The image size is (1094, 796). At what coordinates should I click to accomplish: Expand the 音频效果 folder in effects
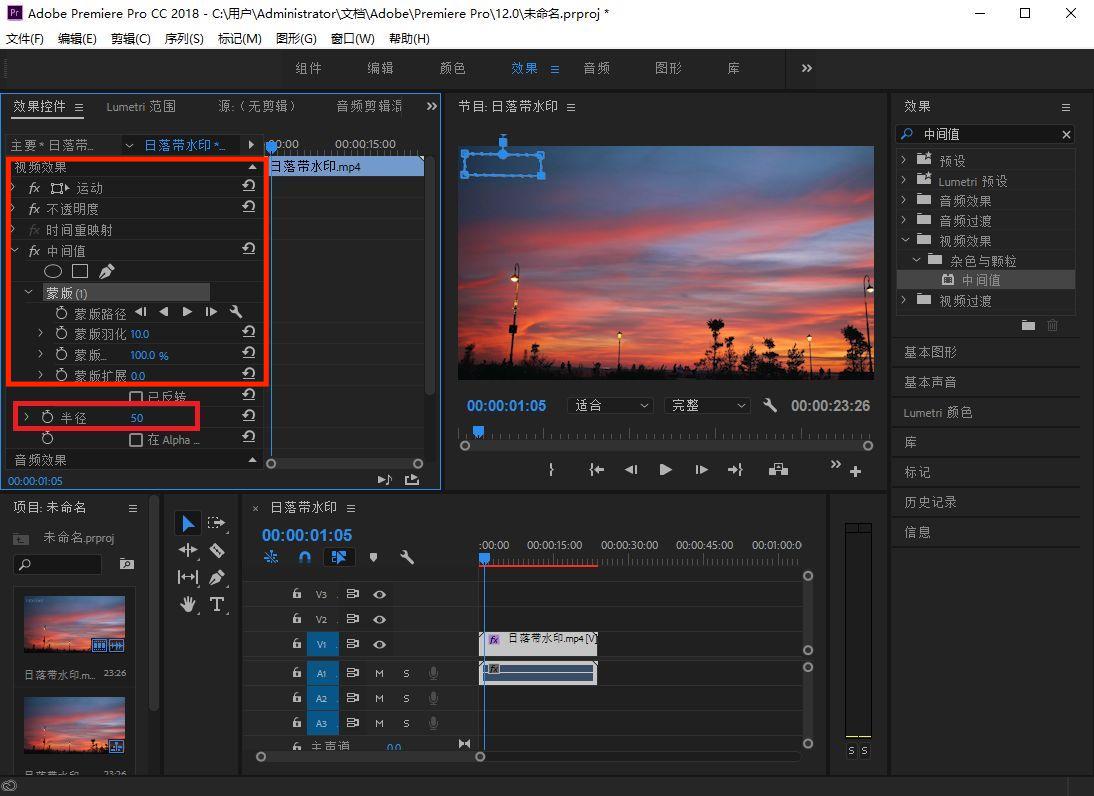click(904, 200)
